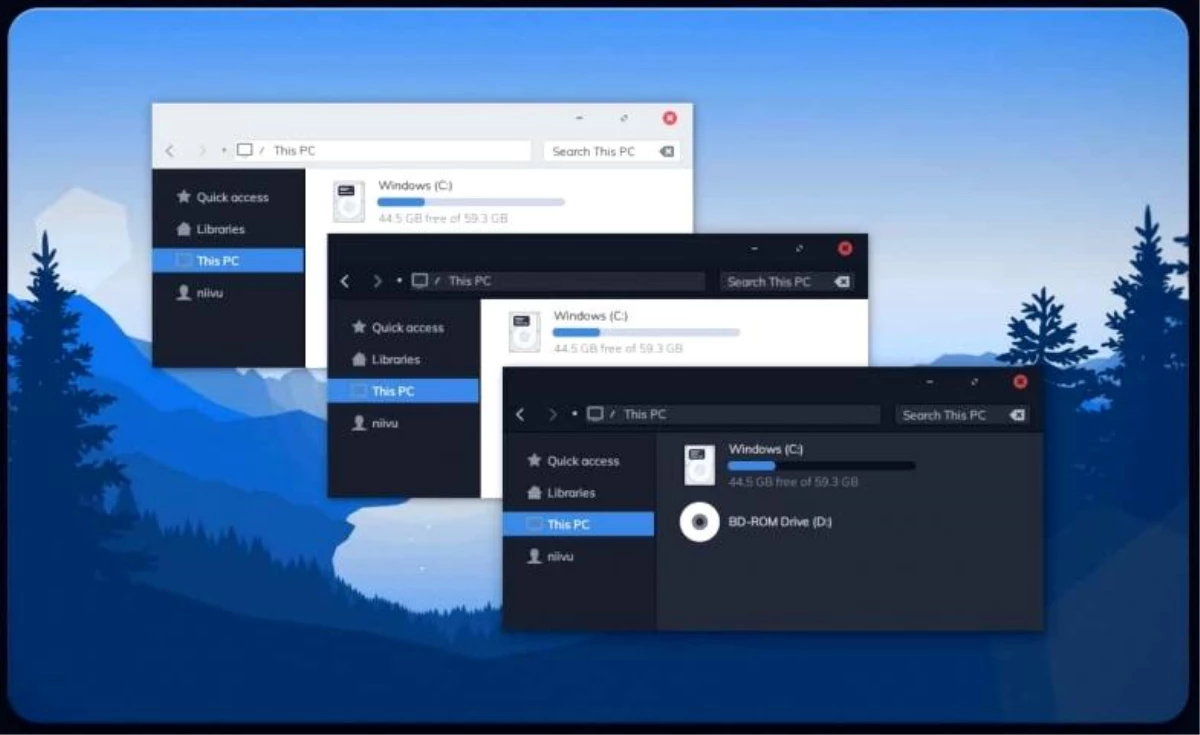
Task: Click the Windows (C:) drive icon in front window
Action: click(698, 464)
